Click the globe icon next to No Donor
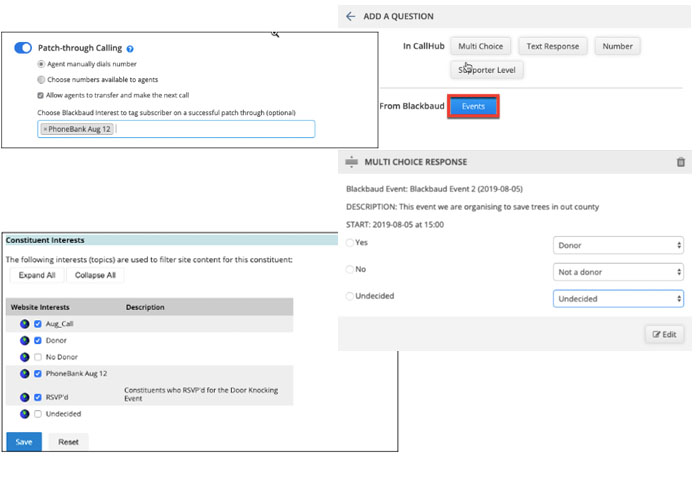The height and width of the screenshot is (500, 700). (25, 357)
